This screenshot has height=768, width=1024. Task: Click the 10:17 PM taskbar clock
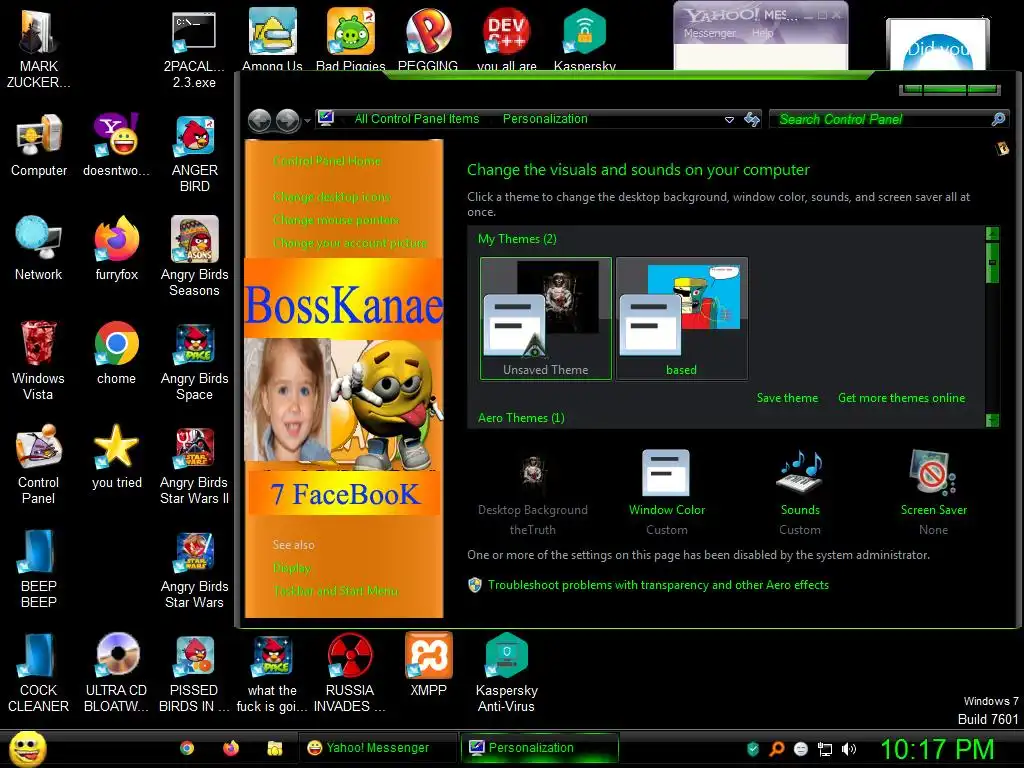(x=937, y=749)
